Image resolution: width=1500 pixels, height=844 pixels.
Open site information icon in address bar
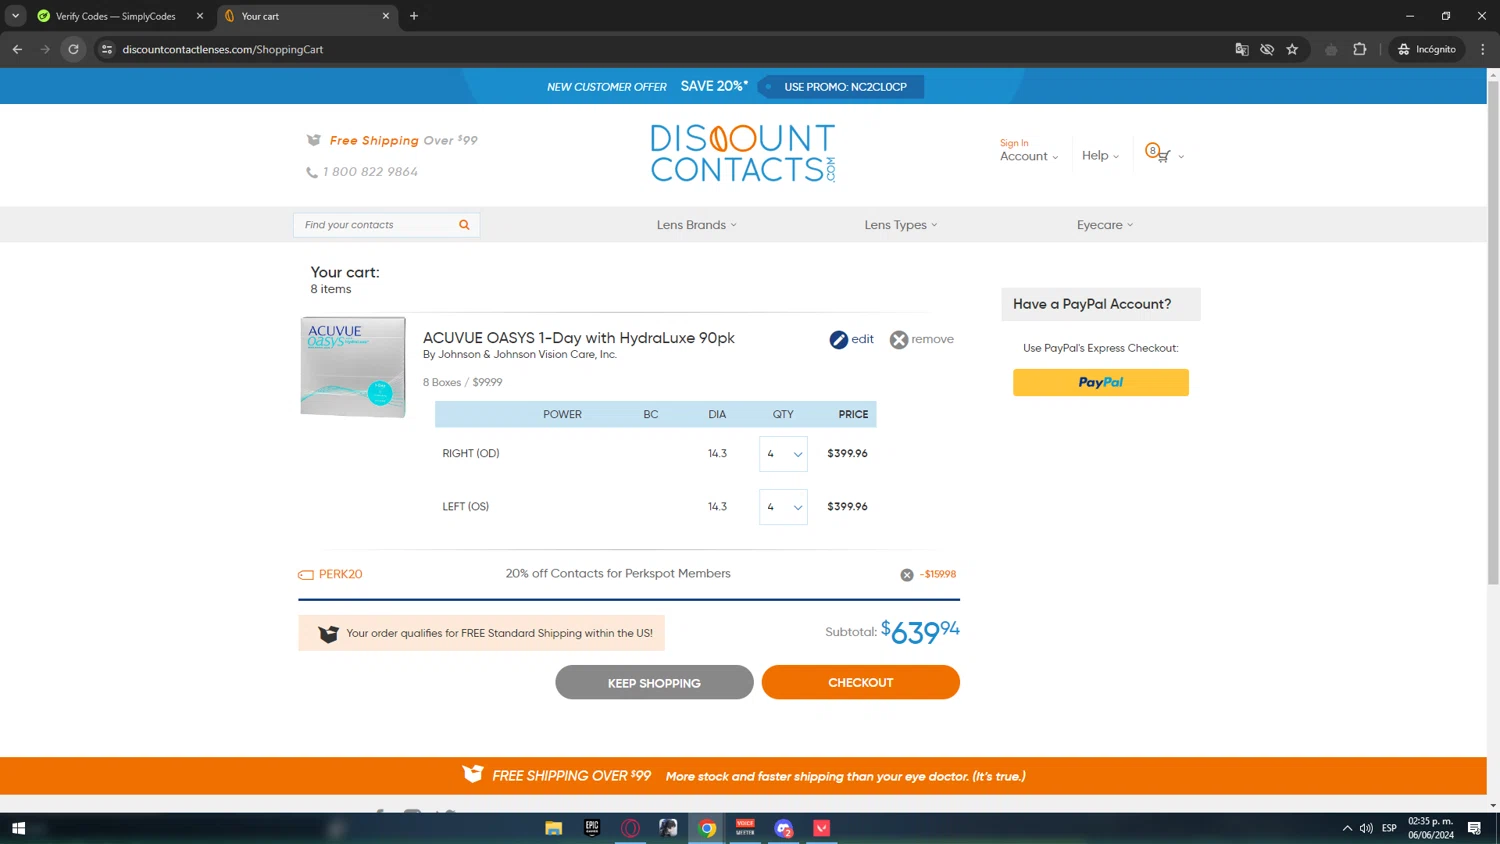[x=107, y=49]
